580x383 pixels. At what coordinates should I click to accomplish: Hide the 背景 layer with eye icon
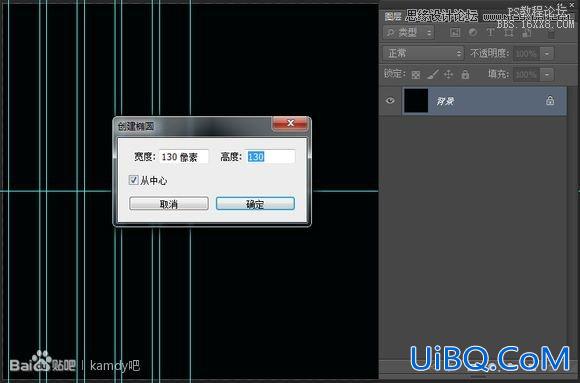coord(390,101)
